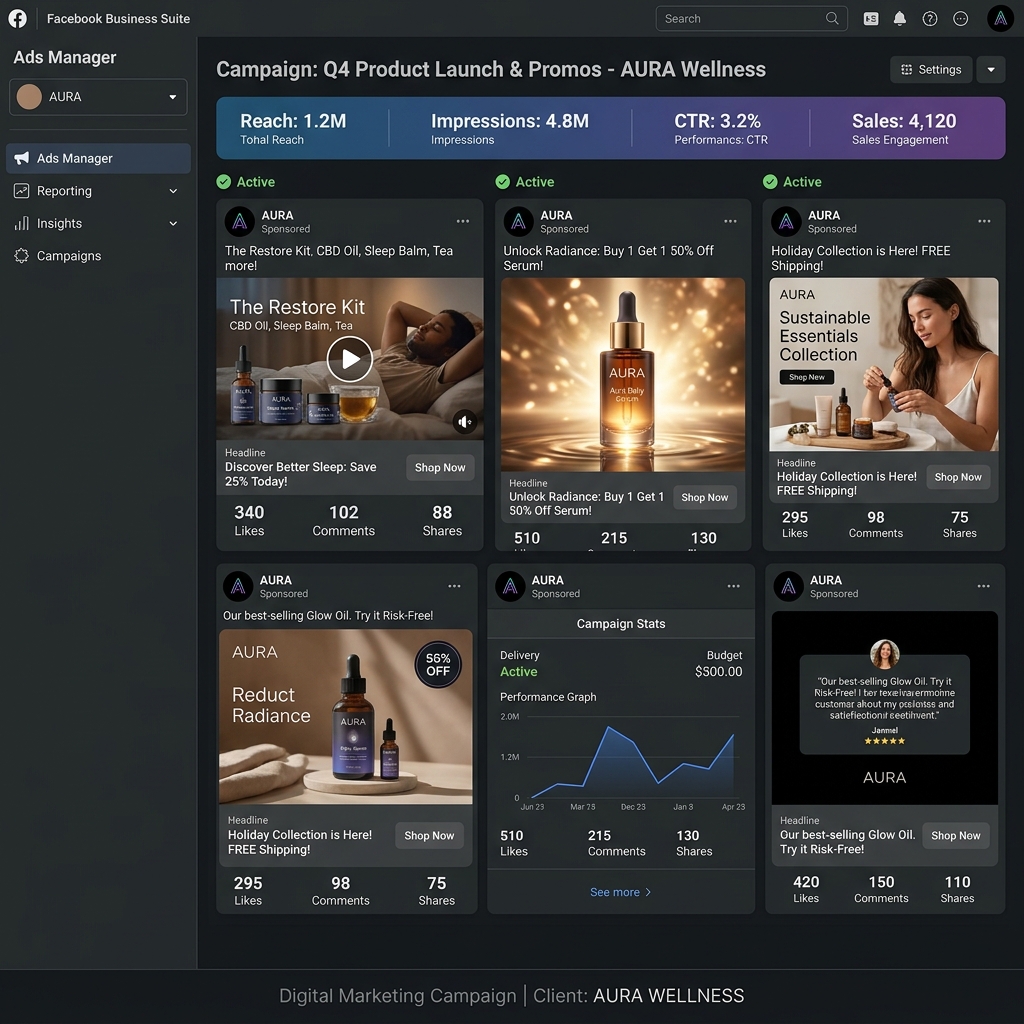Open the AURA account dropdown
This screenshot has height=1024, width=1024.
coord(98,97)
